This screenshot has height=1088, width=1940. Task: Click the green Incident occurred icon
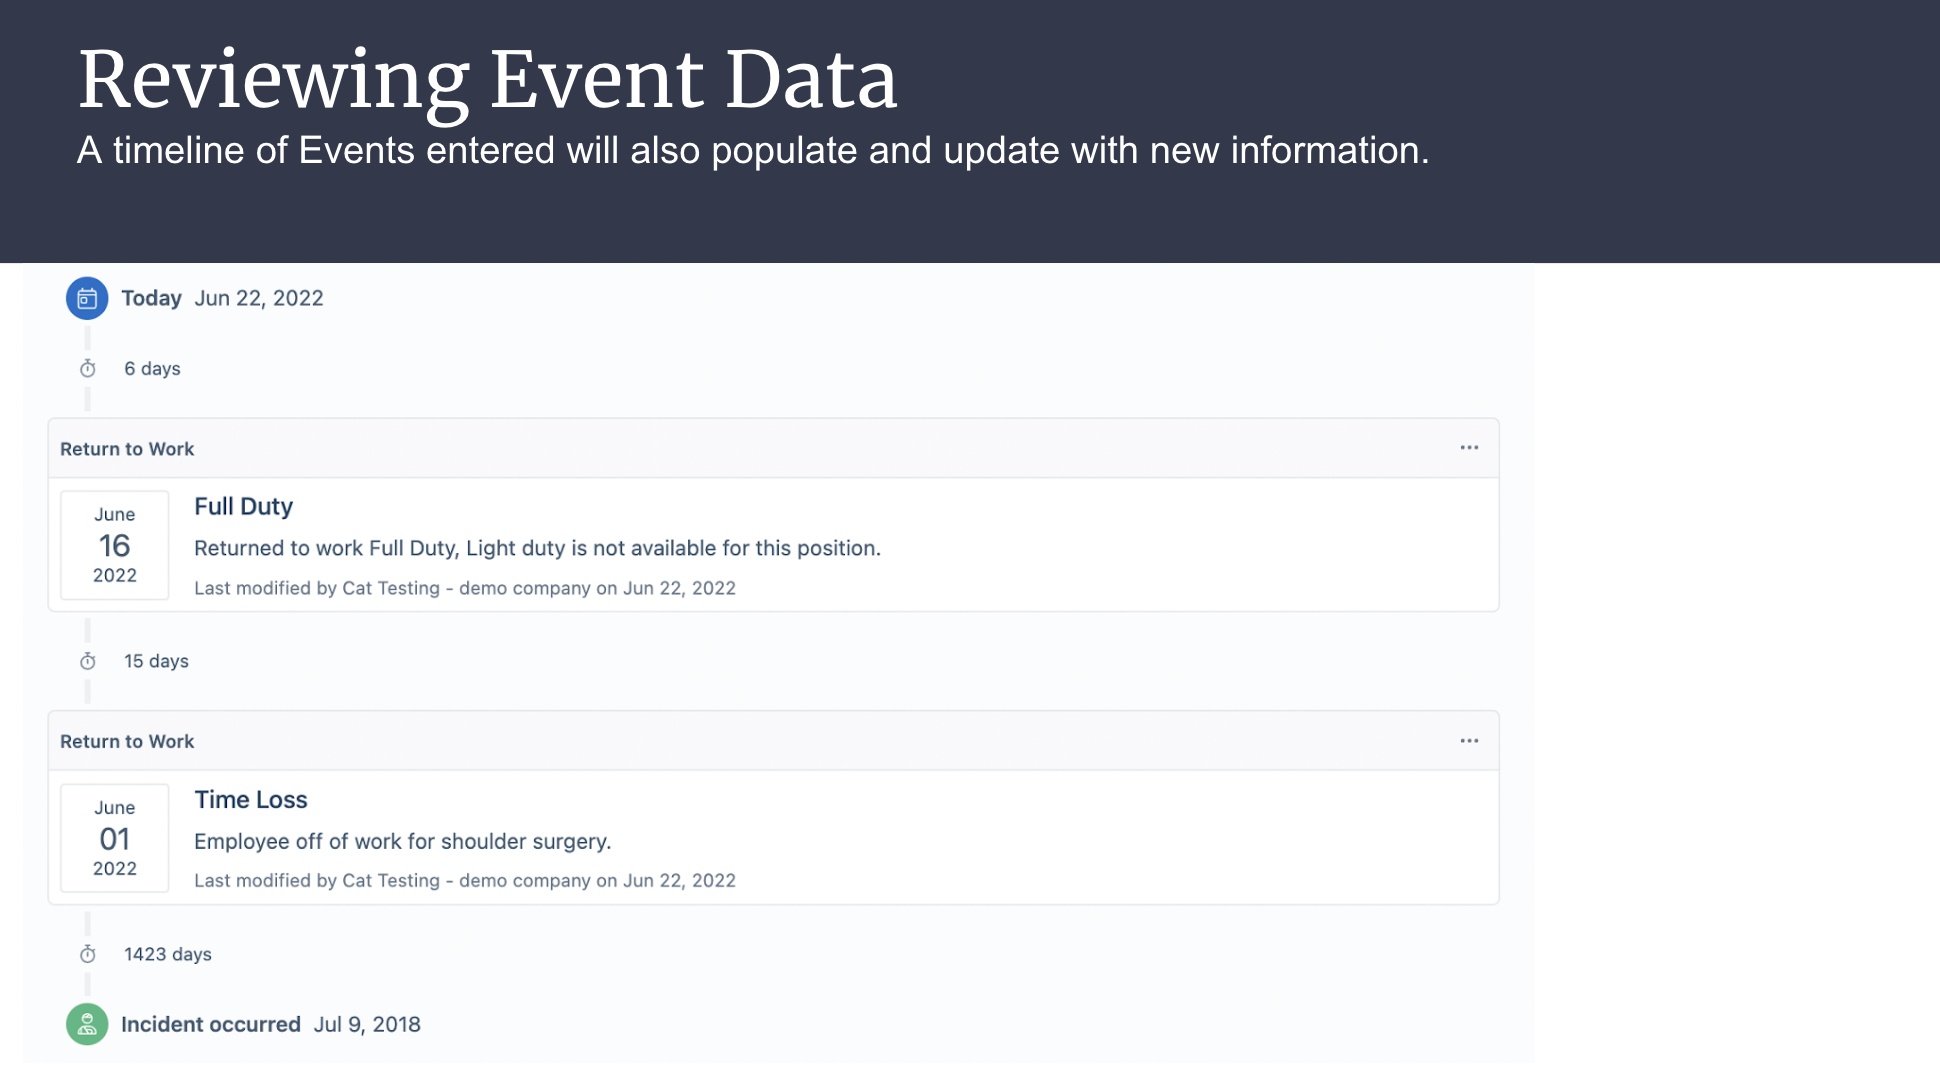pyautogui.click(x=87, y=1024)
